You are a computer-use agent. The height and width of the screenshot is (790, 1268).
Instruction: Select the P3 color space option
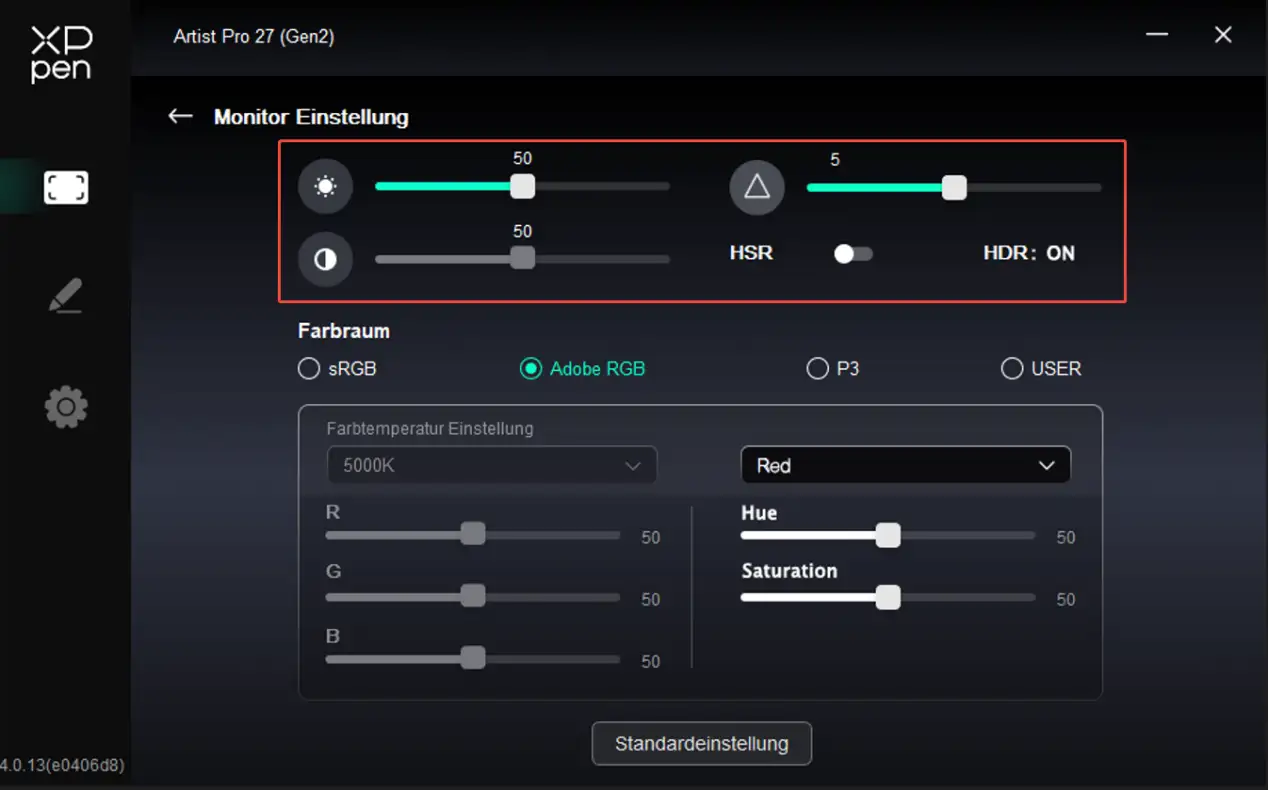[817, 369]
